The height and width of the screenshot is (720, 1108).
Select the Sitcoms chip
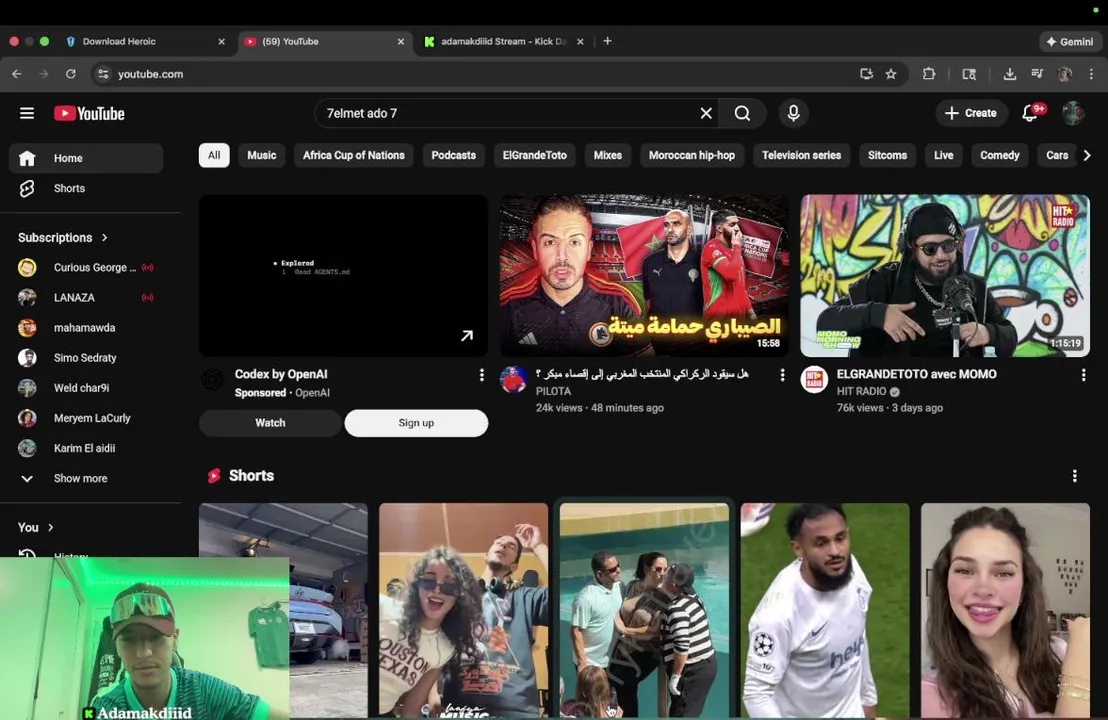coord(888,155)
